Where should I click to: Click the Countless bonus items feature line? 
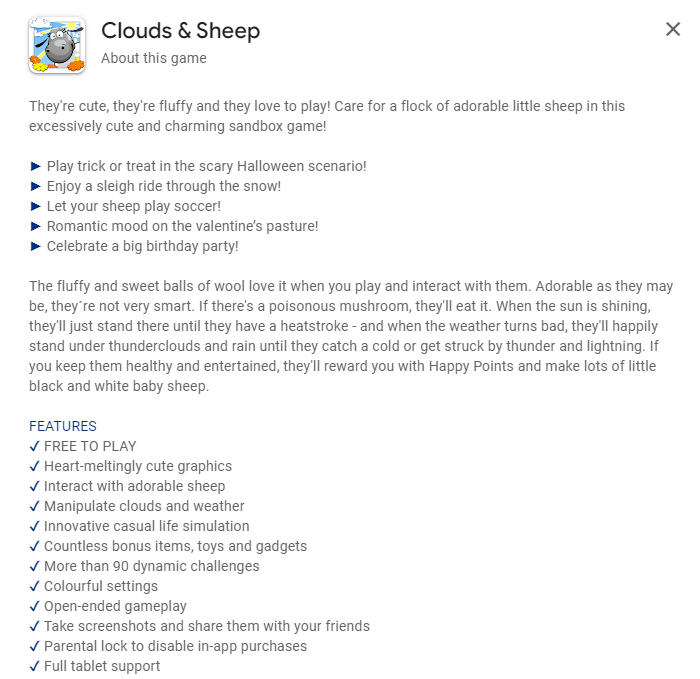tap(175, 546)
